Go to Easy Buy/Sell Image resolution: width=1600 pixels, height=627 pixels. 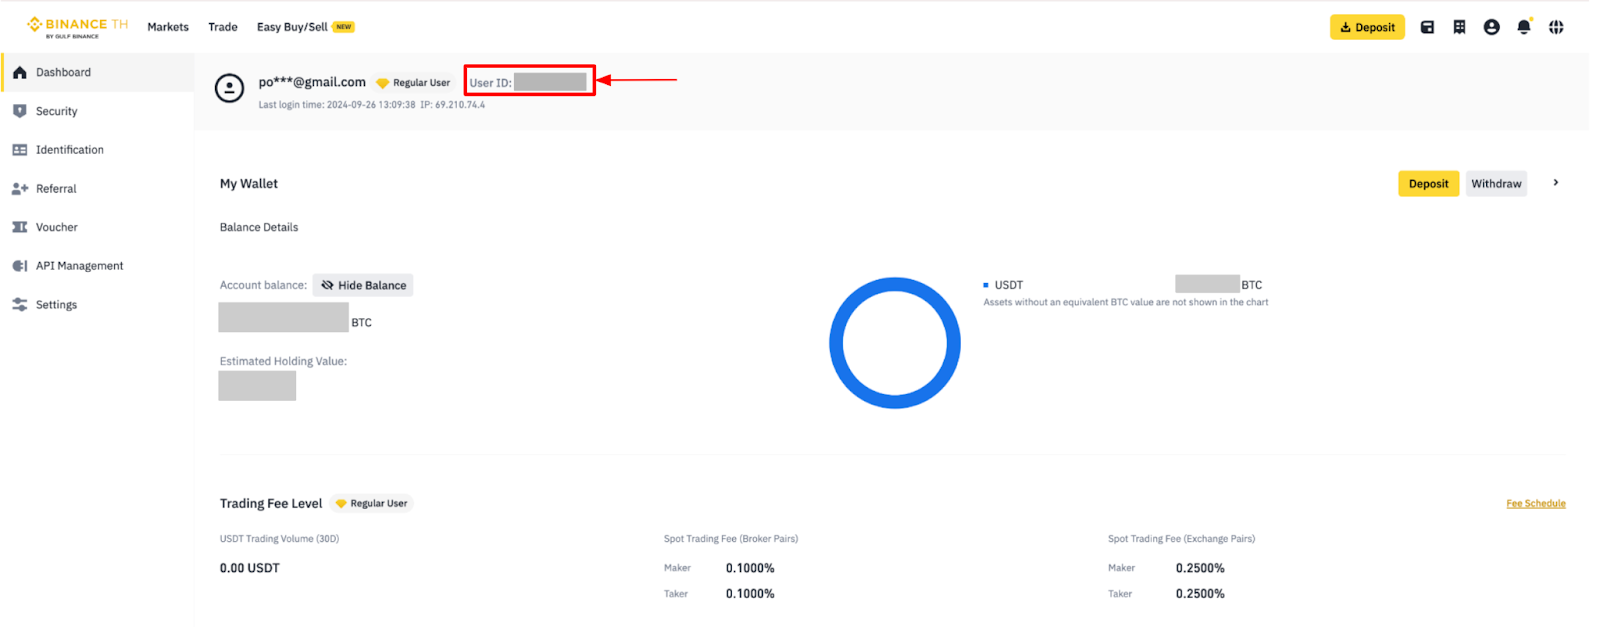pyautogui.click(x=292, y=27)
